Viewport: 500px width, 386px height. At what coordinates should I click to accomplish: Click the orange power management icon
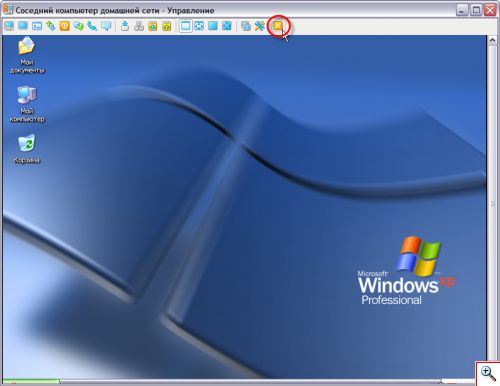(x=65, y=26)
